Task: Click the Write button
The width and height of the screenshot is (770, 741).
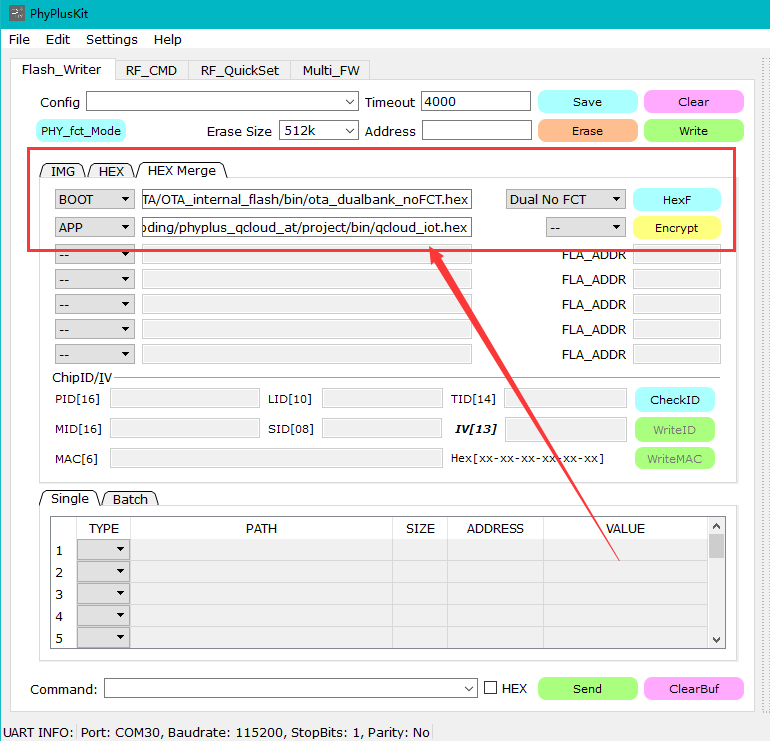Action: click(693, 131)
